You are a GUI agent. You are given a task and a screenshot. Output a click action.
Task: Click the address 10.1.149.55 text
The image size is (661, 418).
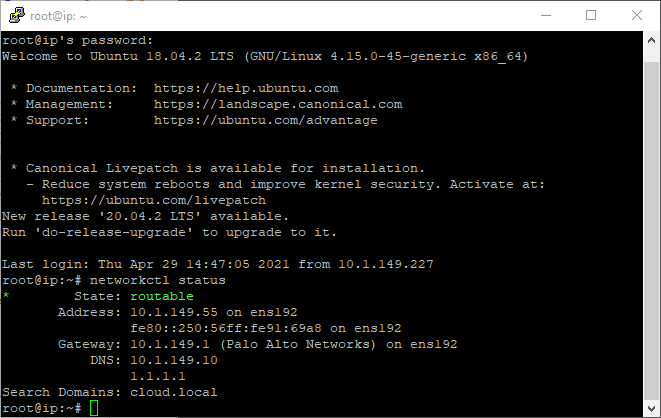[161, 312]
